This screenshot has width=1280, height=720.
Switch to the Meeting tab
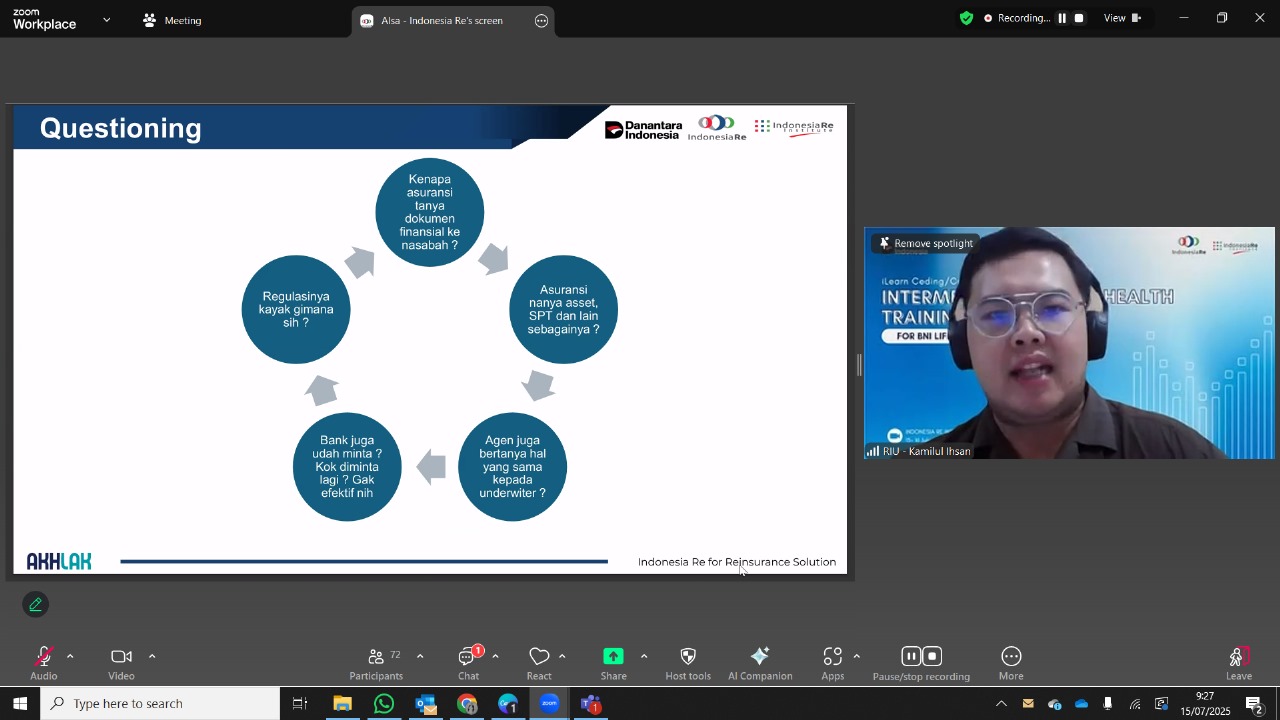(x=172, y=20)
